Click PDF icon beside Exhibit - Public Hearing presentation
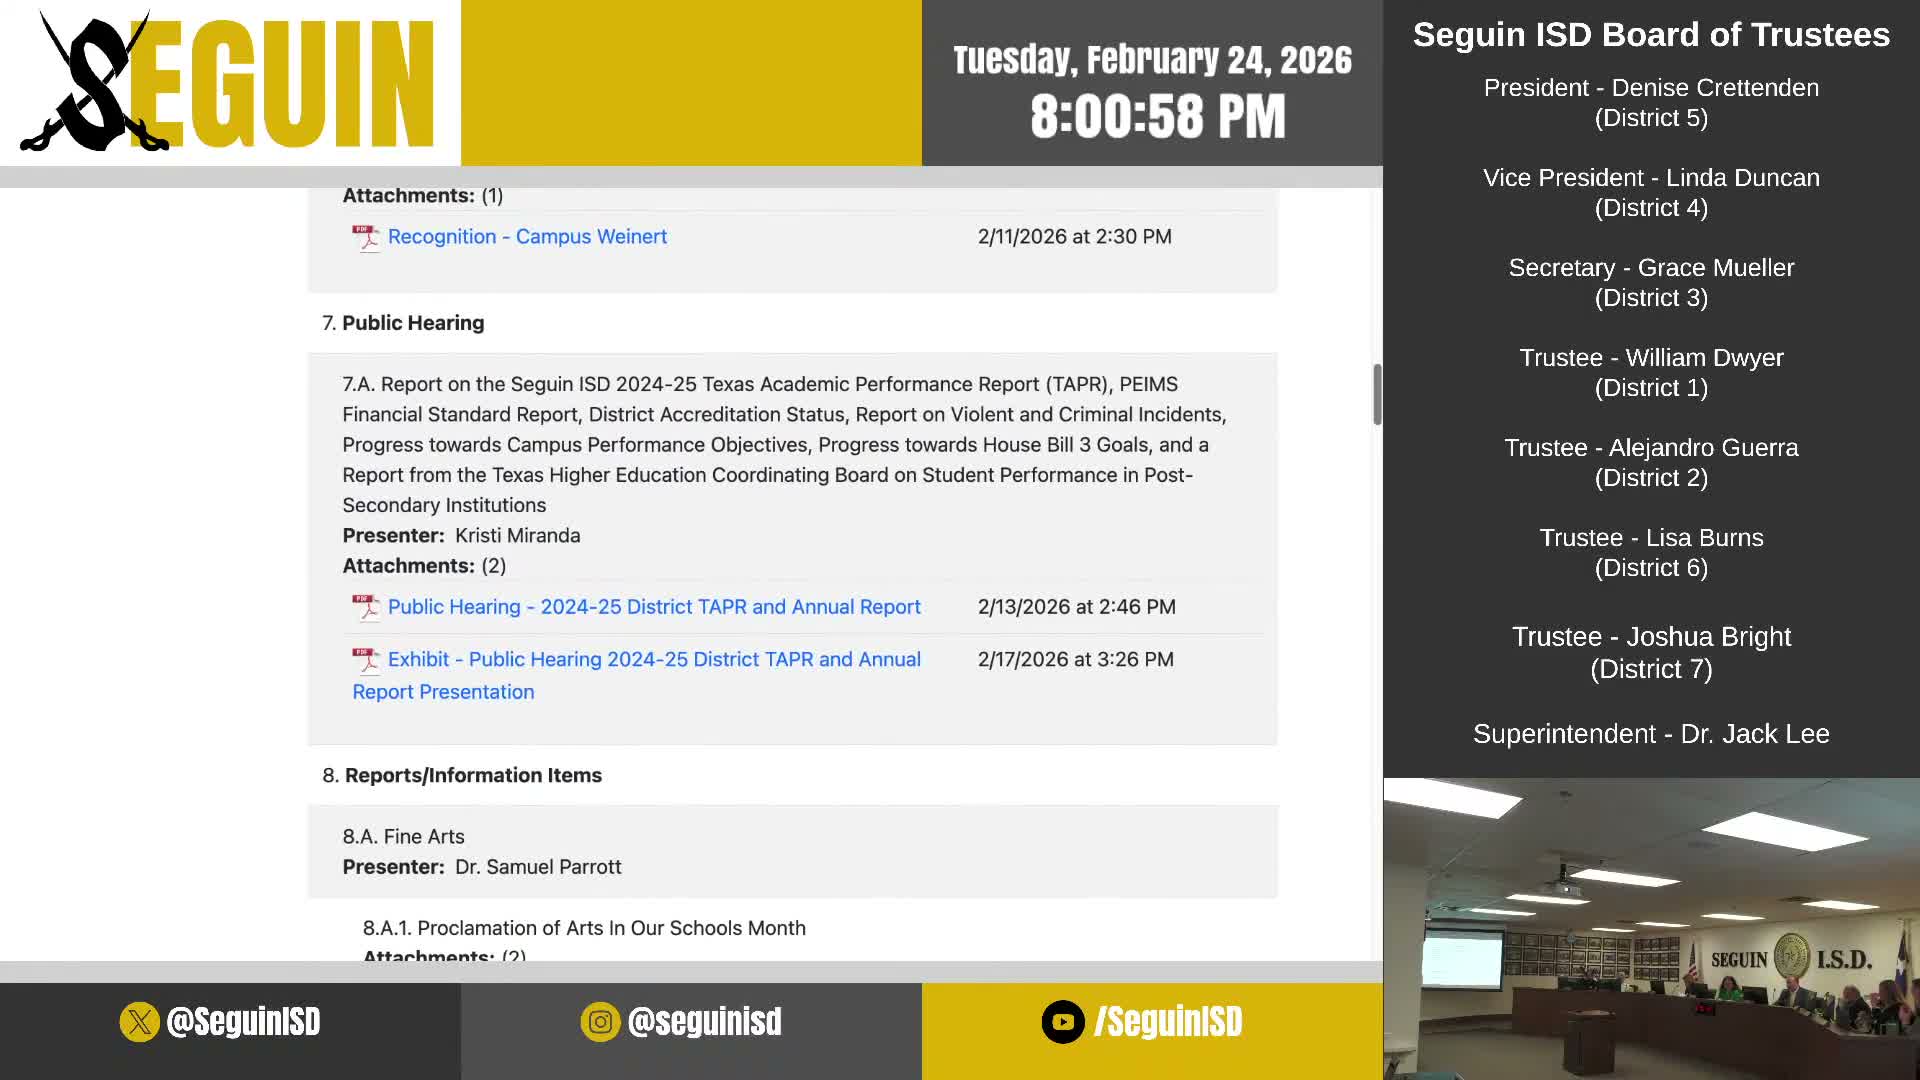The image size is (1920, 1080). tap(366, 660)
